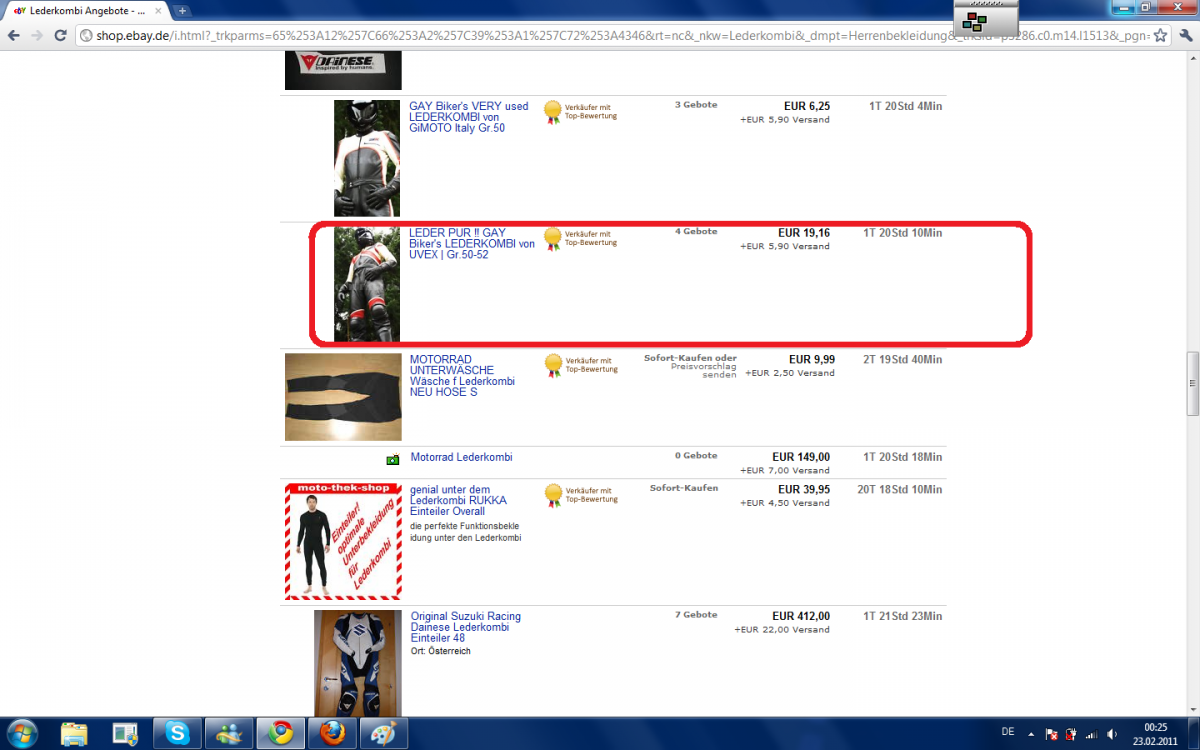Click the price EUR 9,99
This screenshot has width=1200, height=750.
[812, 360]
